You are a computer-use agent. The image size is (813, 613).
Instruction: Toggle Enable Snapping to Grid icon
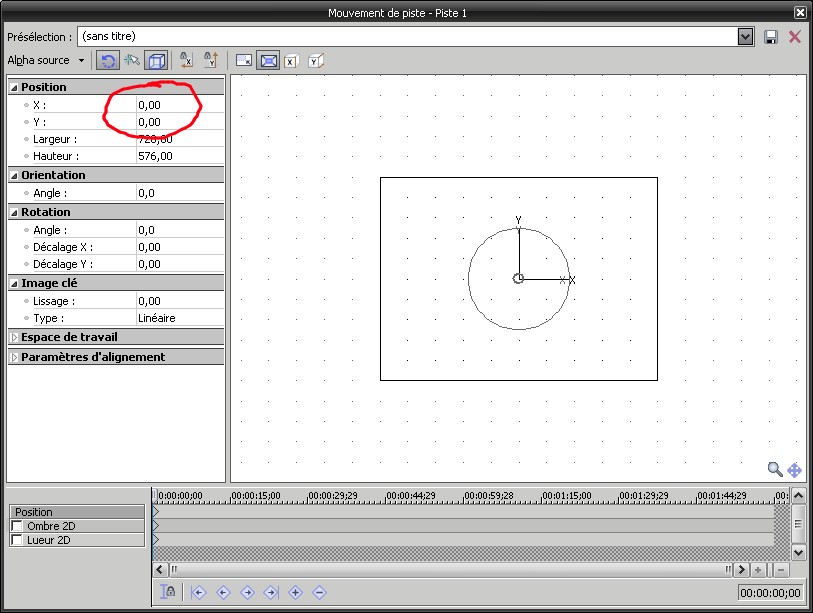(x=132, y=61)
